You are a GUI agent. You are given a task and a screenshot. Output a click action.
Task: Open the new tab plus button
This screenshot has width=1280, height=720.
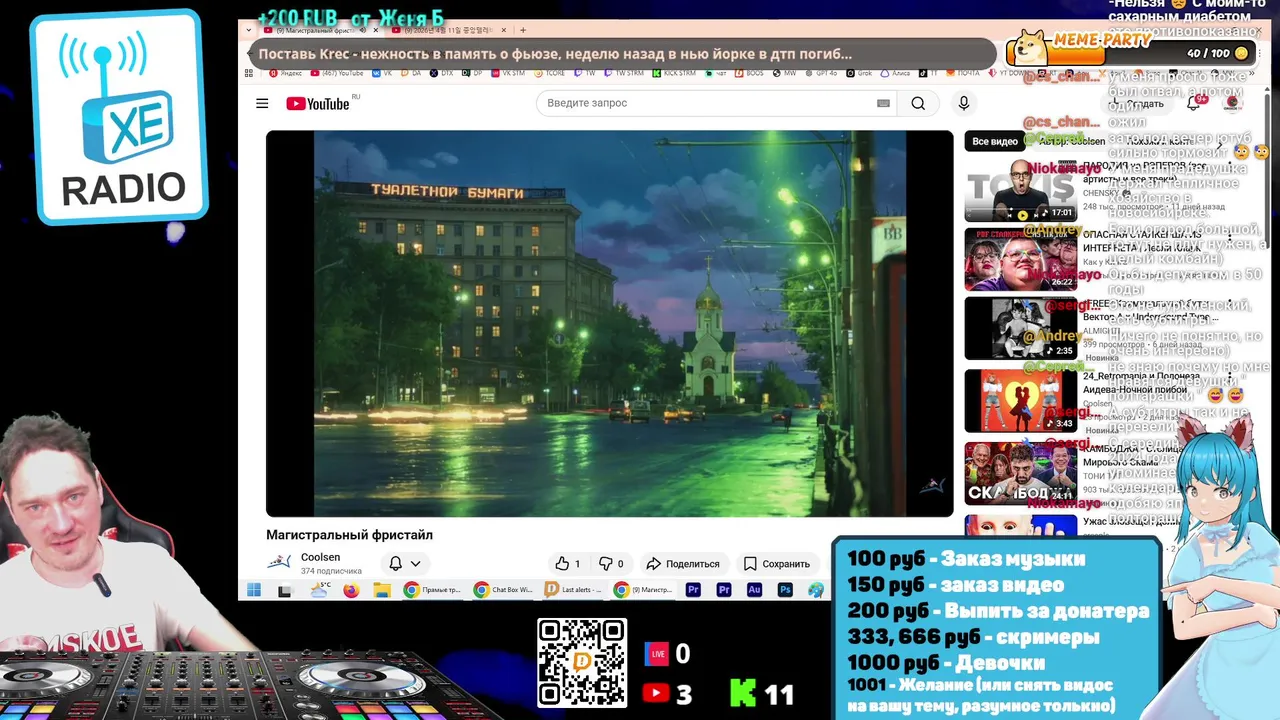click(522, 30)
